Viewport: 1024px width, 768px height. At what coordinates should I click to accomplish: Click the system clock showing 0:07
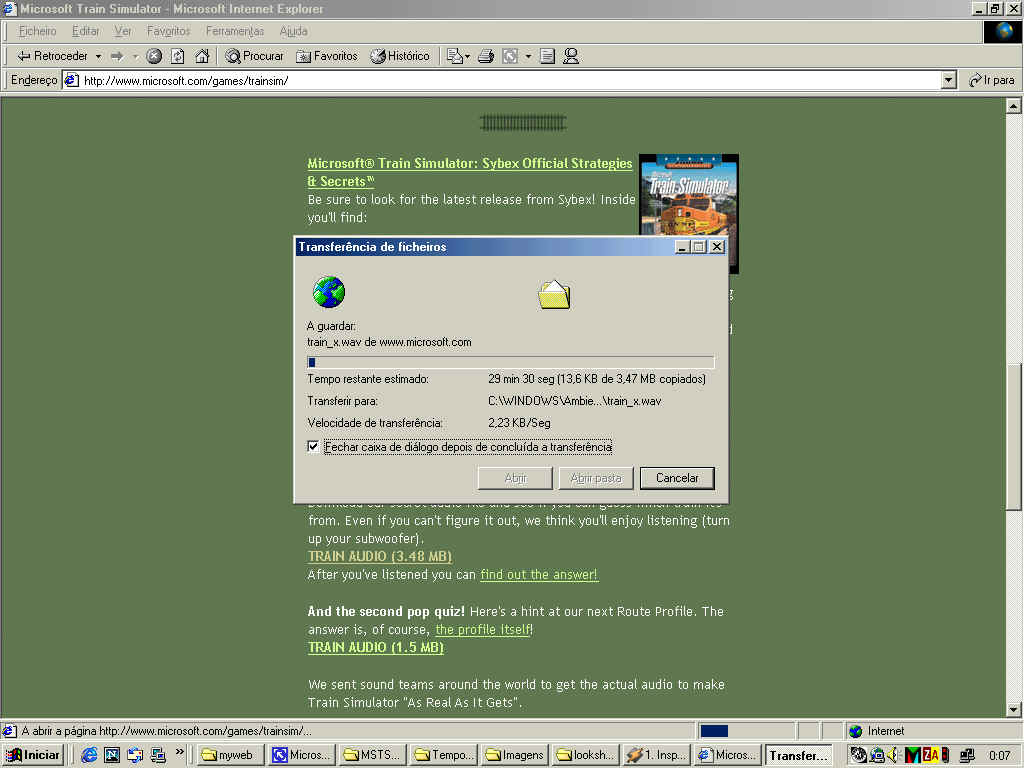[x=999, y=756]
